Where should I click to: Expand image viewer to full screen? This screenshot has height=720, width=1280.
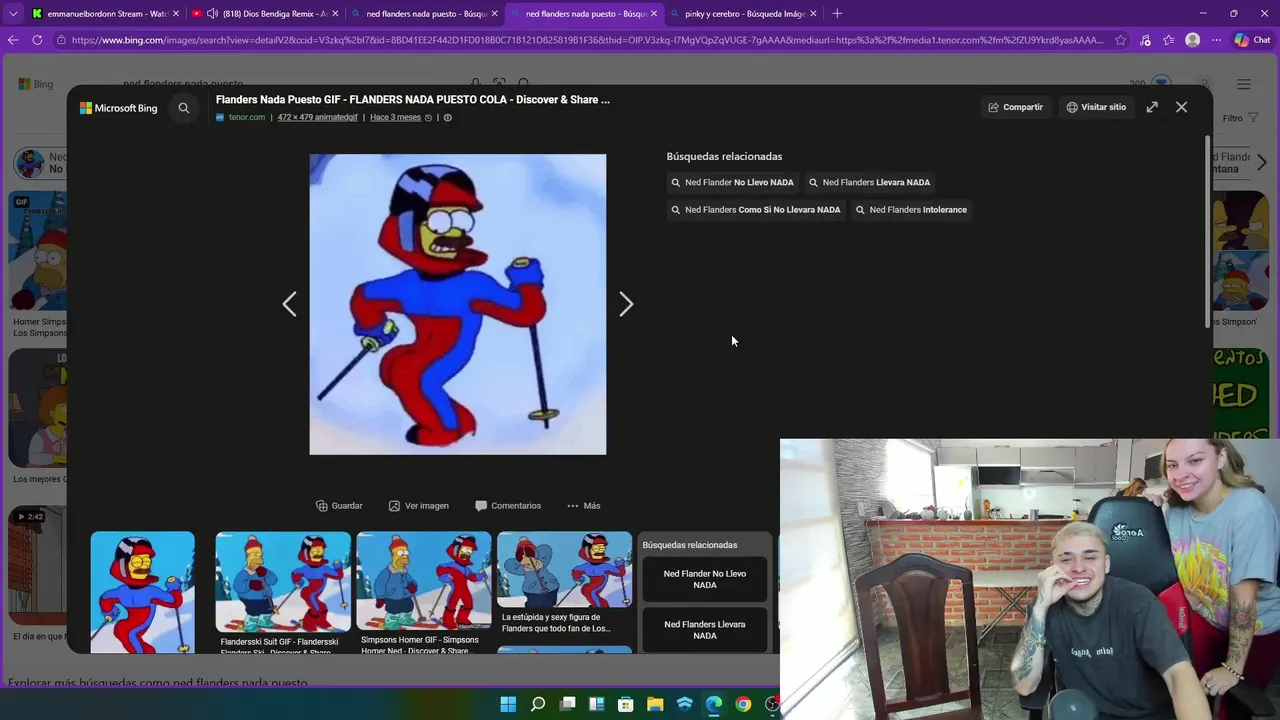click(x=1152, y=107)
